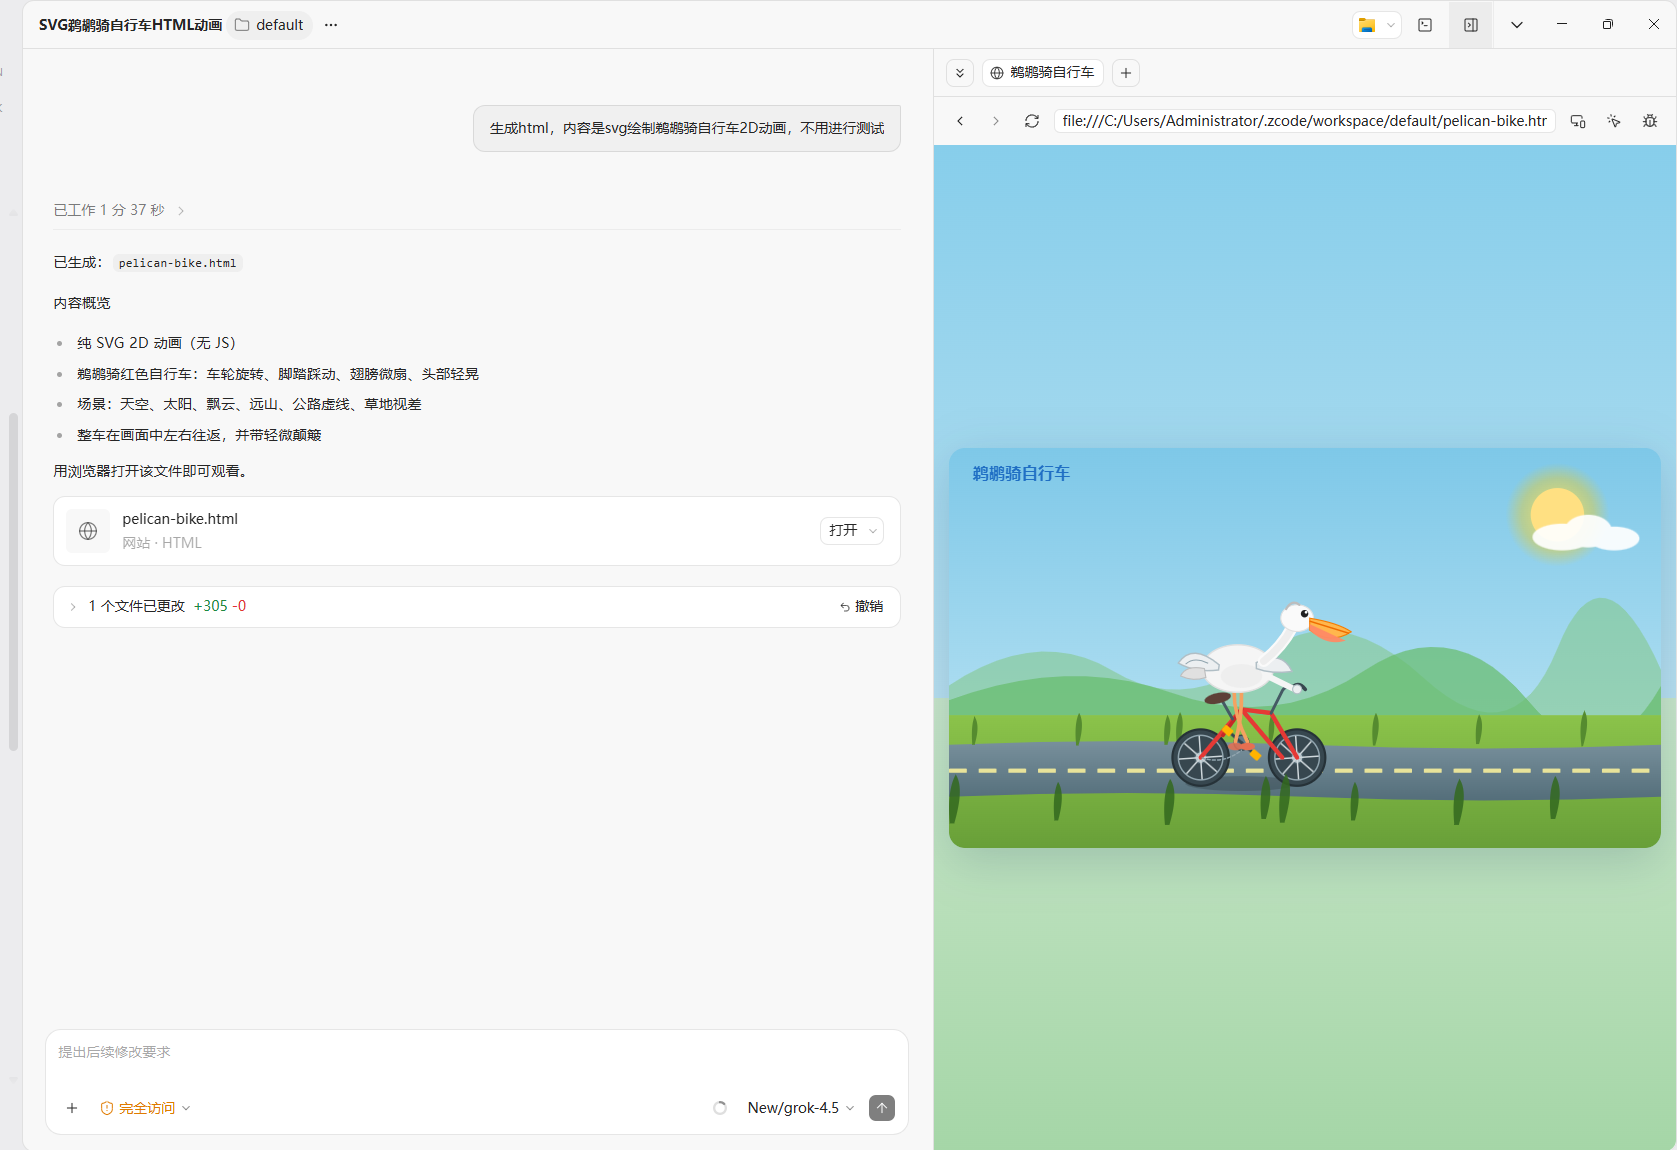Viewport: 1677px width, 1150px height.
Task: Switch to the 鹈鹕骑自行车 preview tab
Action: click(1043, 73)
